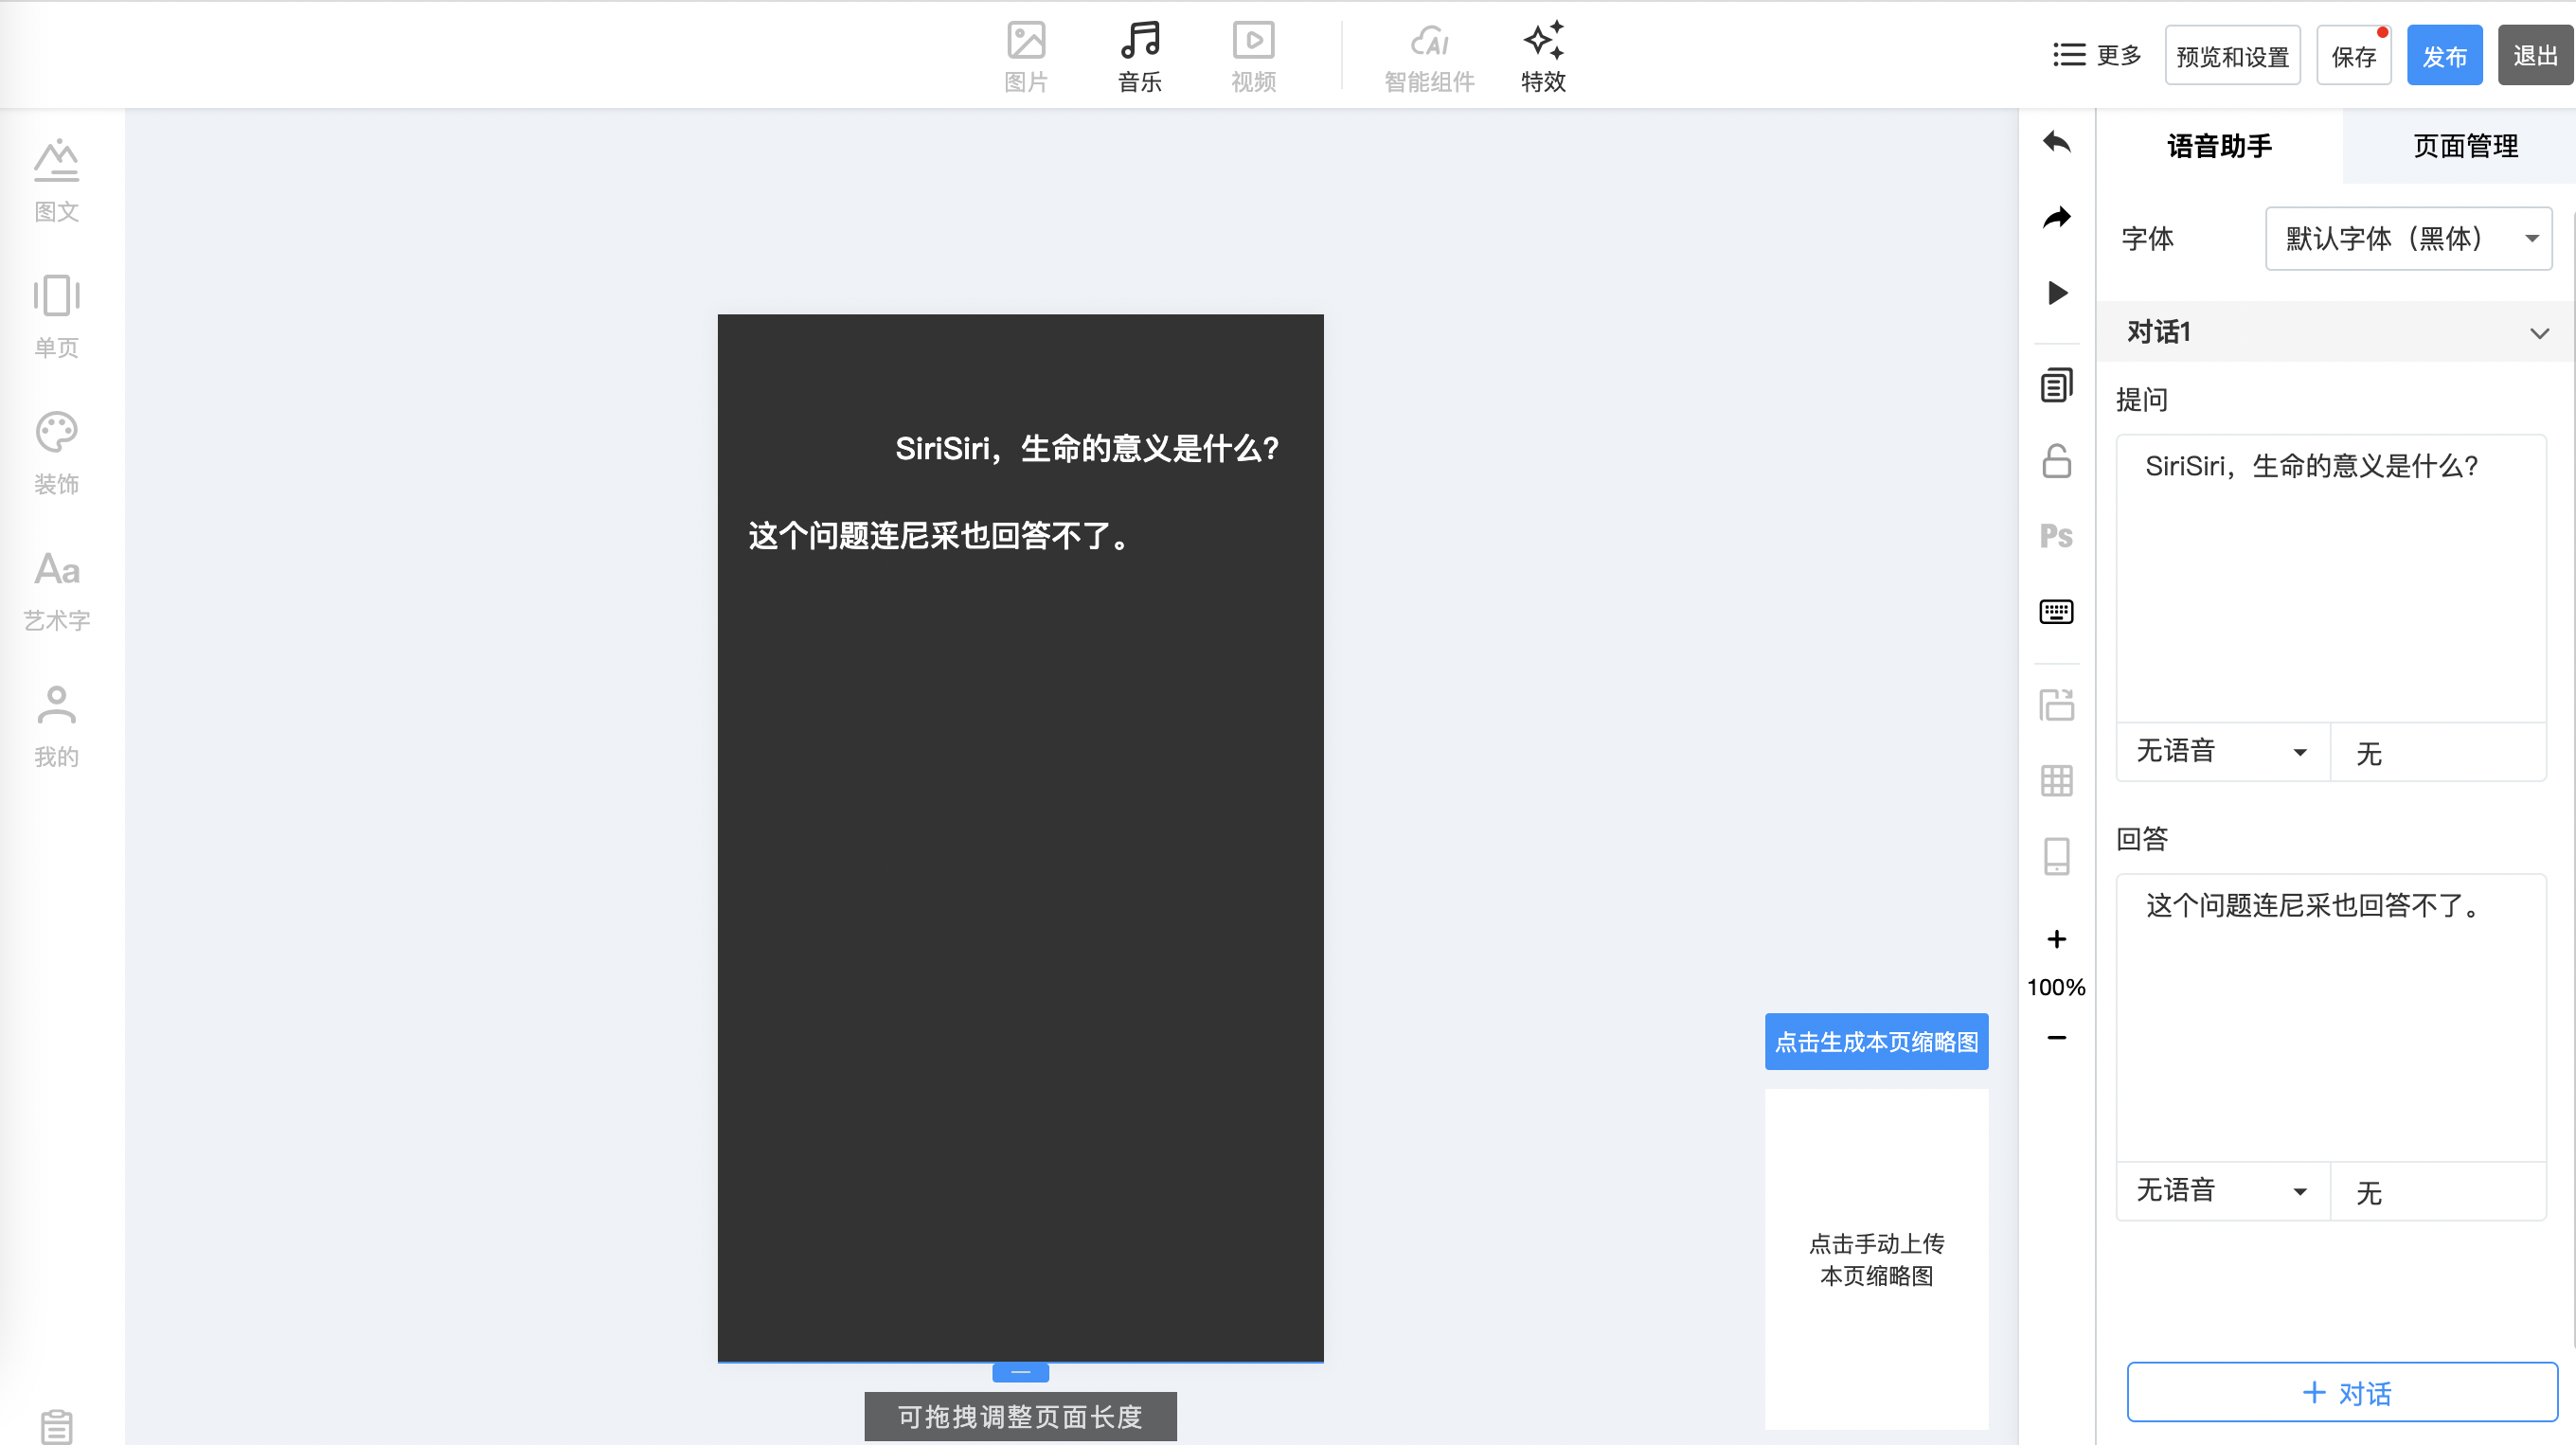Switch to the 页面管理 tab

(2465, 146)
